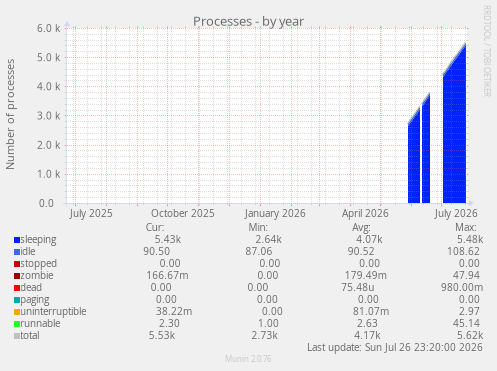Viewport: 497px width, 371px height.
Task: Select the 'runnable' legend label
Action: coord(40,323)
